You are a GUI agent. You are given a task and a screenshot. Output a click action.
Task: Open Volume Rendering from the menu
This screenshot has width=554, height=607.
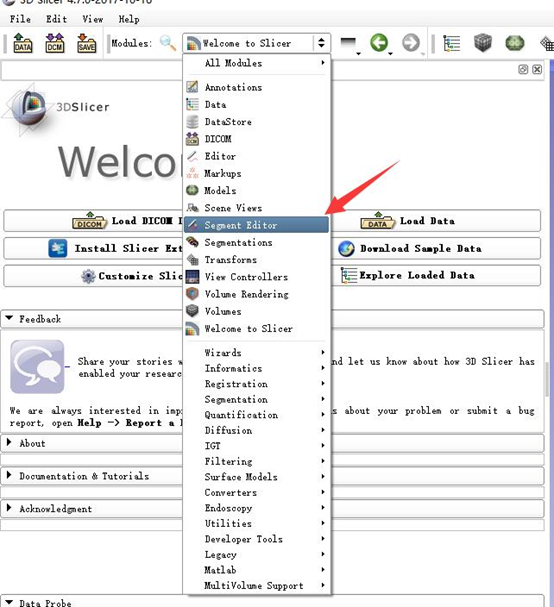(257, 294)
